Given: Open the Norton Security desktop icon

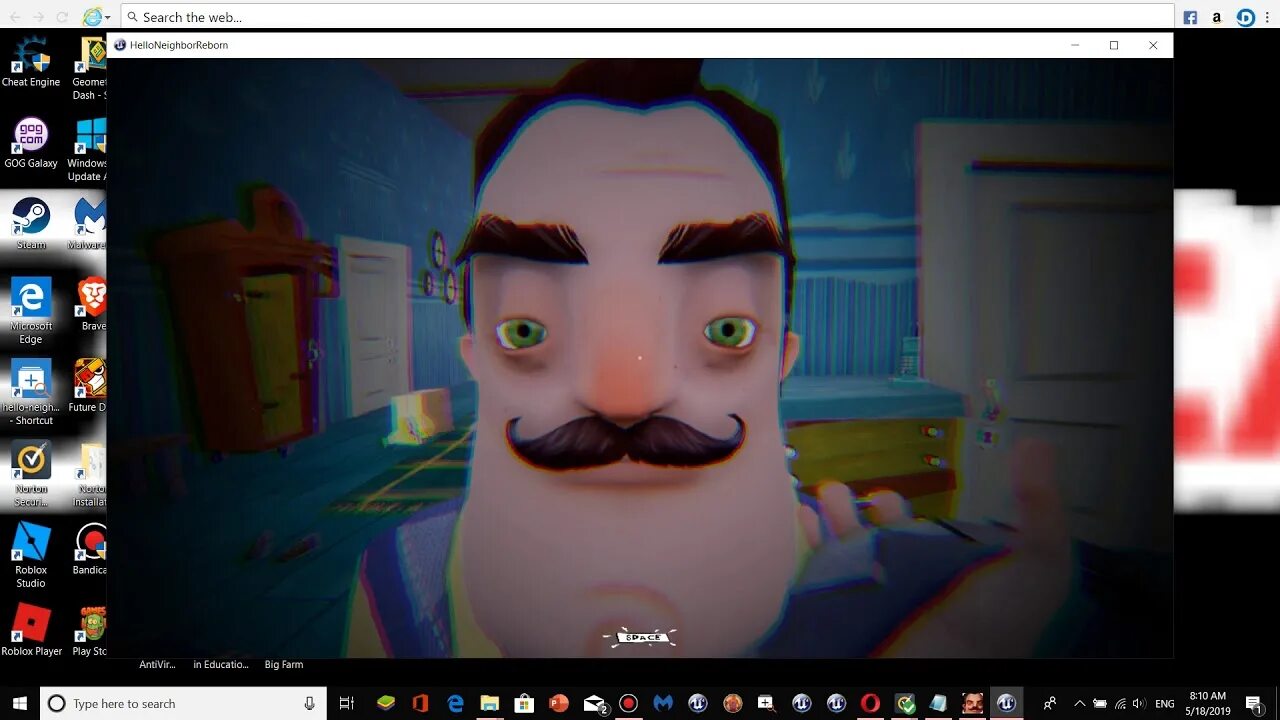Looking at the screenshot, I should [31, 473].
